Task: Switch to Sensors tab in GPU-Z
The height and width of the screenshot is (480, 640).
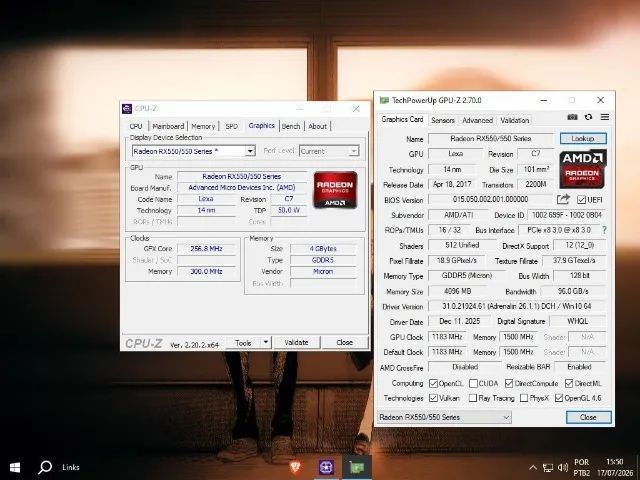Action: (x=443, y=120)
